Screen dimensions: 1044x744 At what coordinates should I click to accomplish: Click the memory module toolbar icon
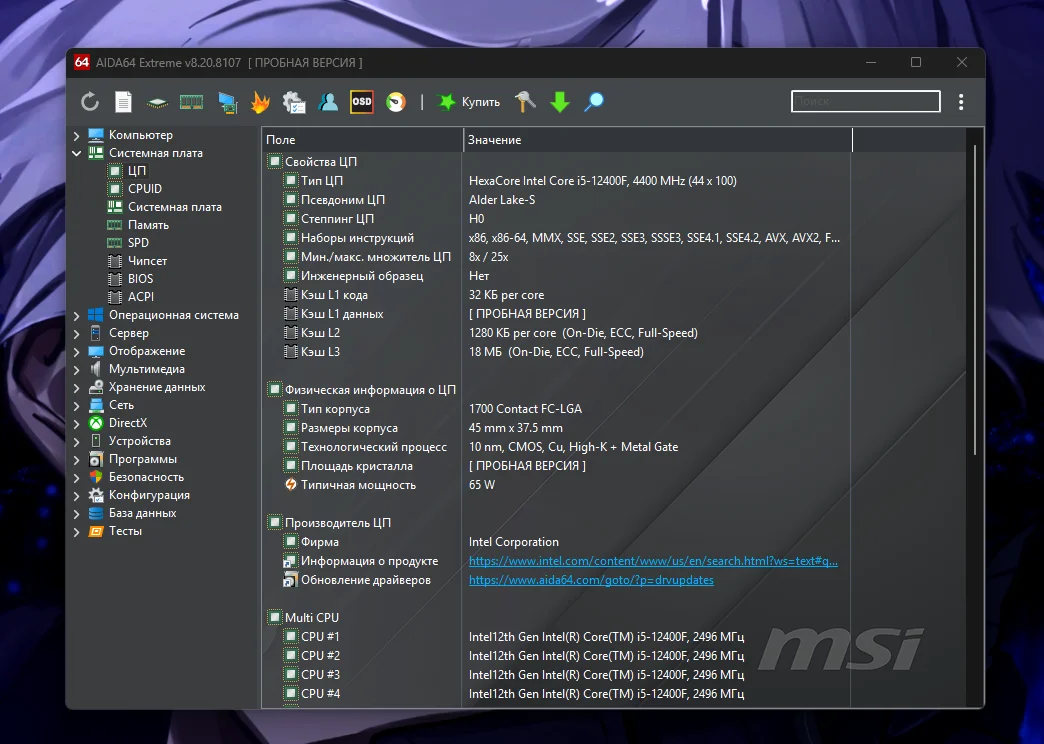[191, 102]
